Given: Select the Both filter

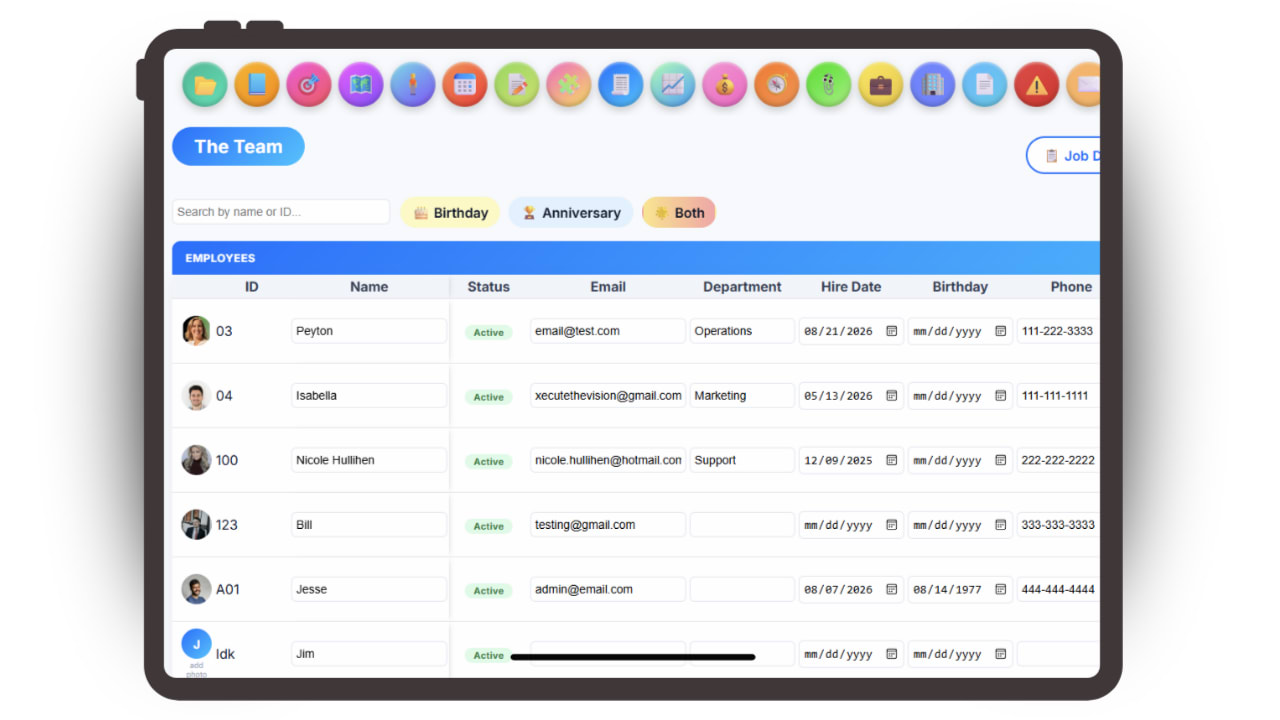Looking at the screenshot, I should (x=679, y=212).
